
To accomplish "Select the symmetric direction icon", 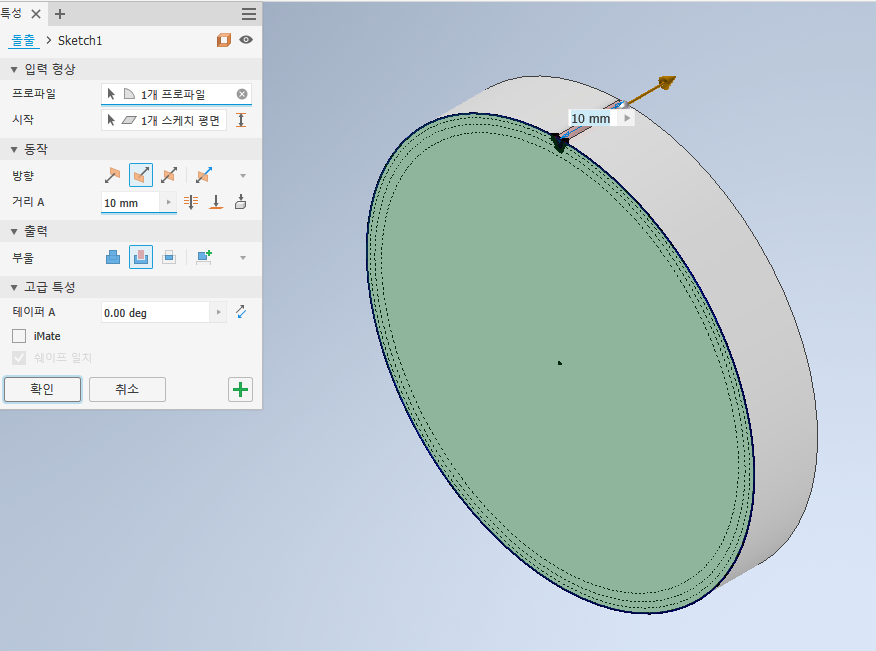I will click(169, 175).
